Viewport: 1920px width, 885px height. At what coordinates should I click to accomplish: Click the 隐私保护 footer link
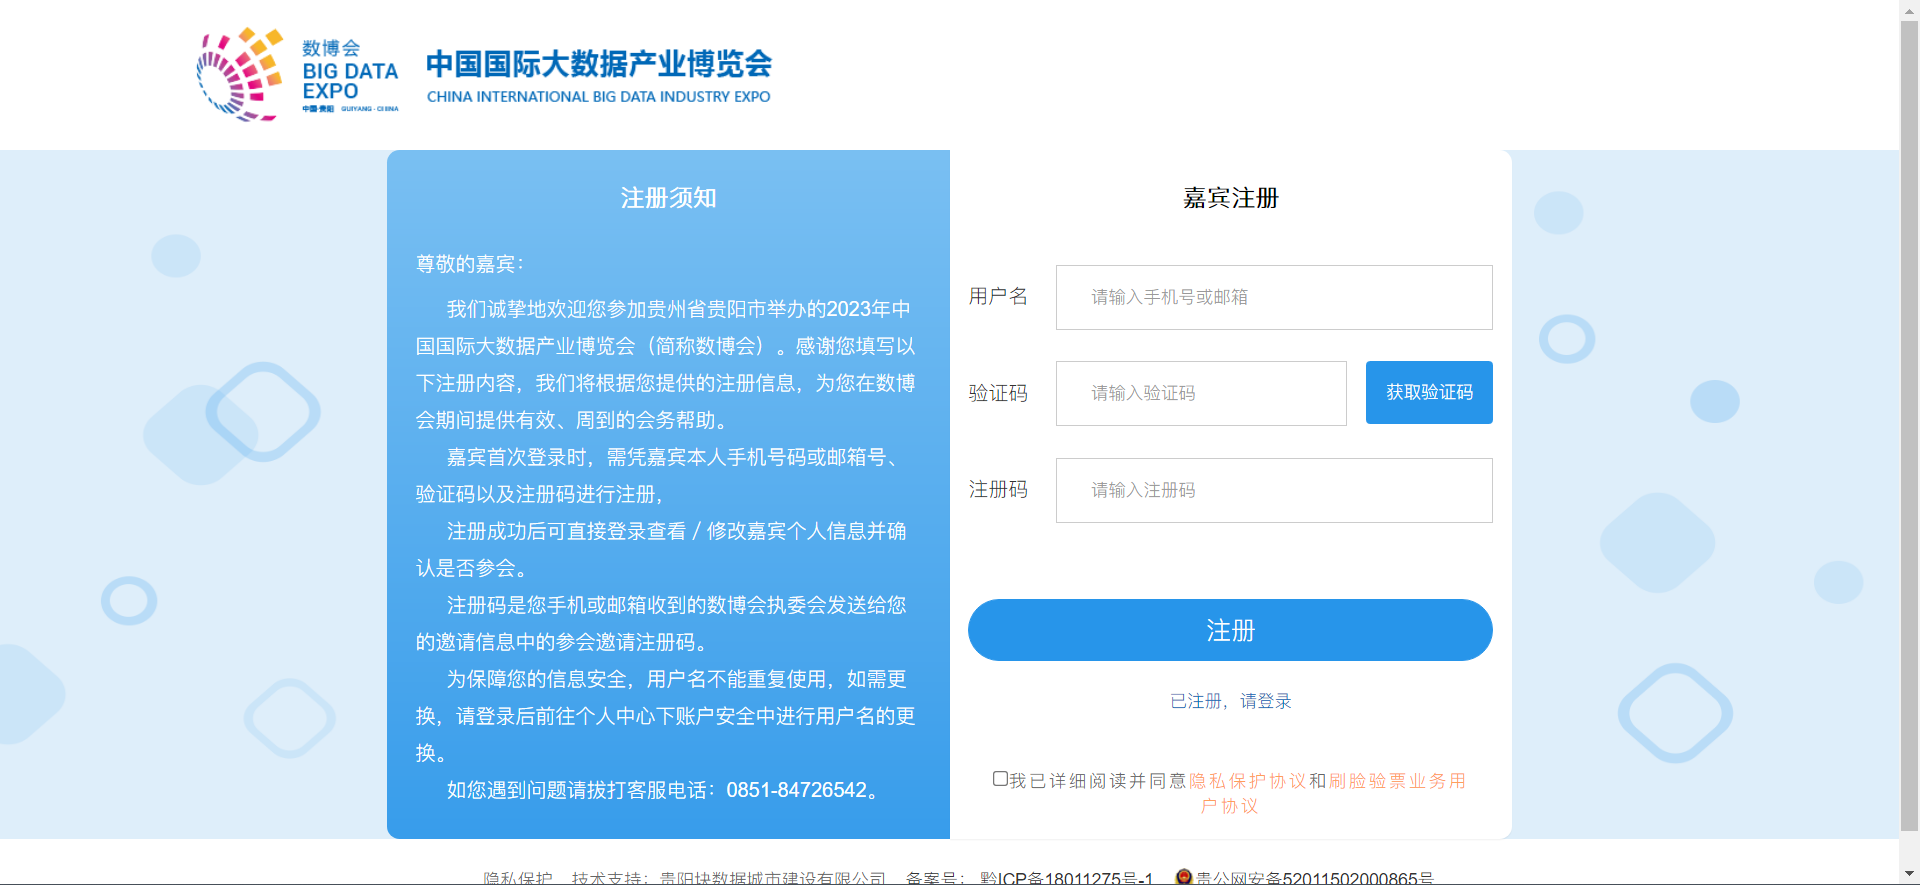517,878
